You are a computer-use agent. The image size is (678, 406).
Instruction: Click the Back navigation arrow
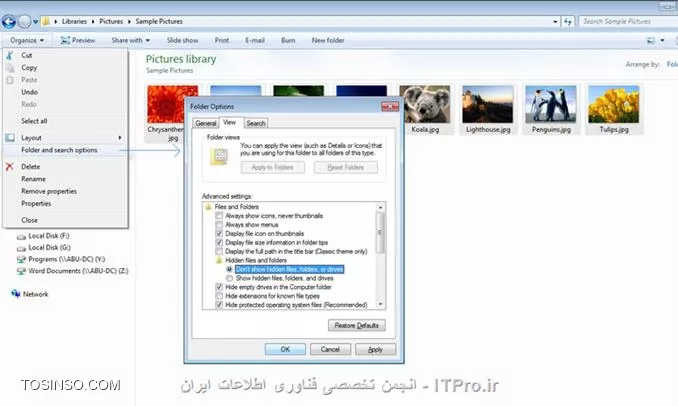(x=9, y=21)
